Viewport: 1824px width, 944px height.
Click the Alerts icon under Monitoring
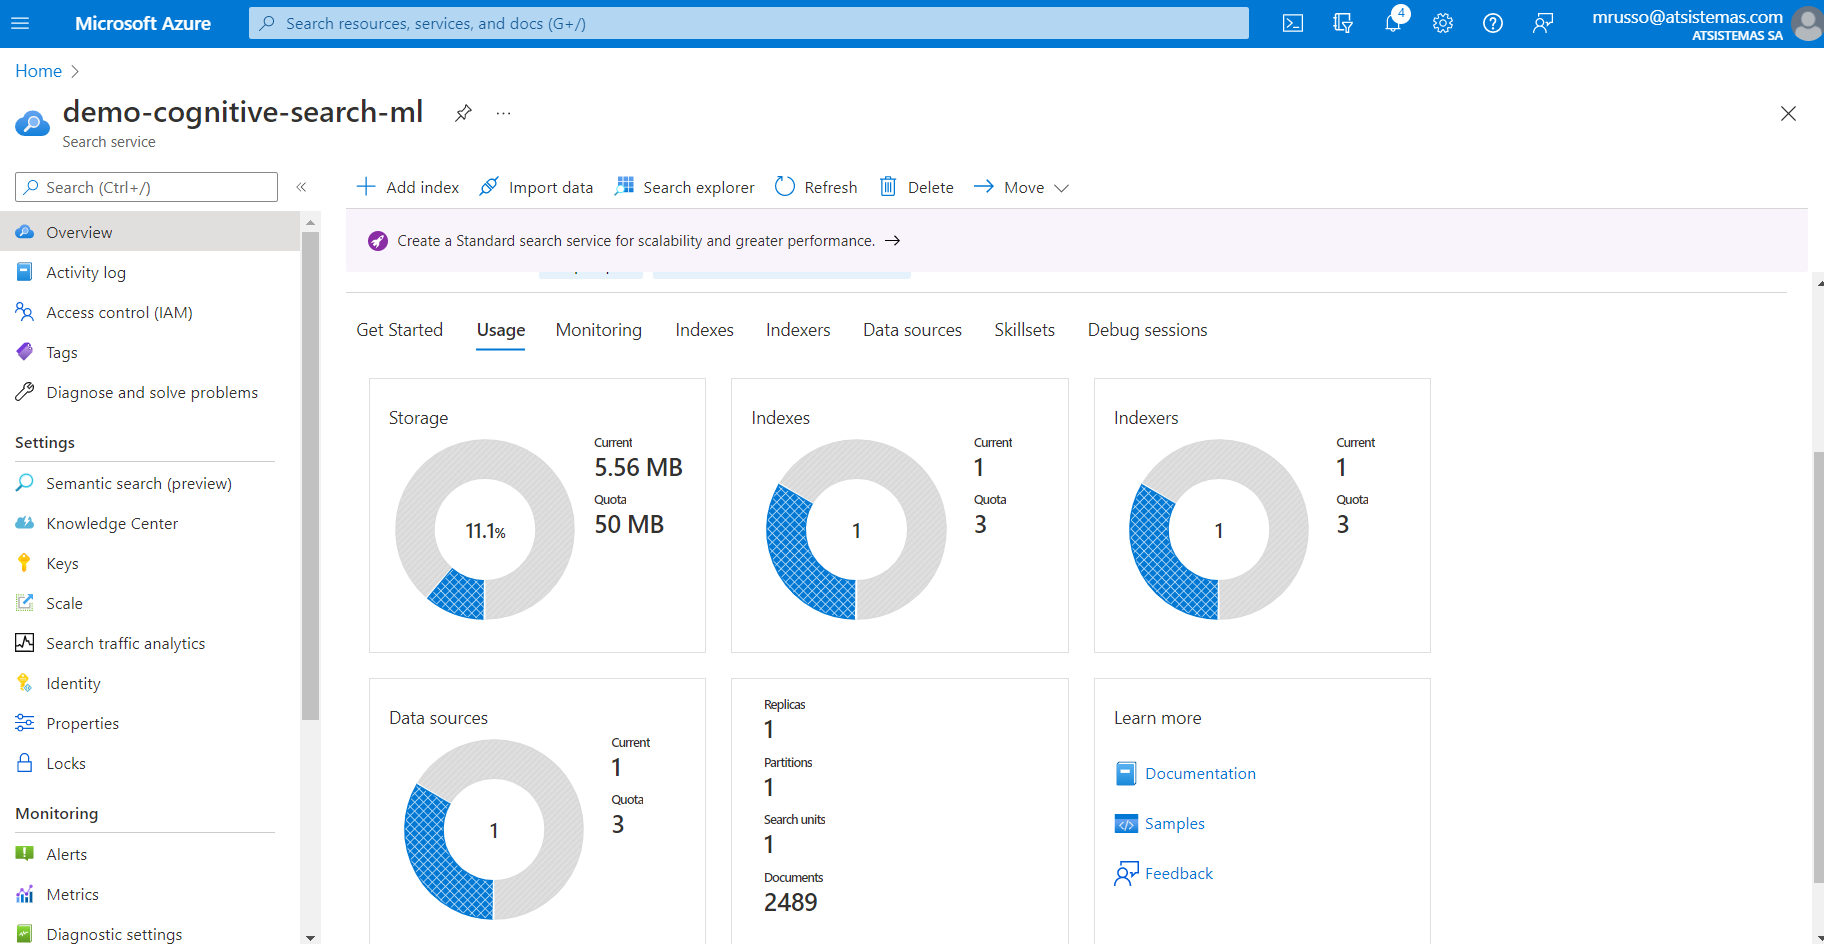25,854
